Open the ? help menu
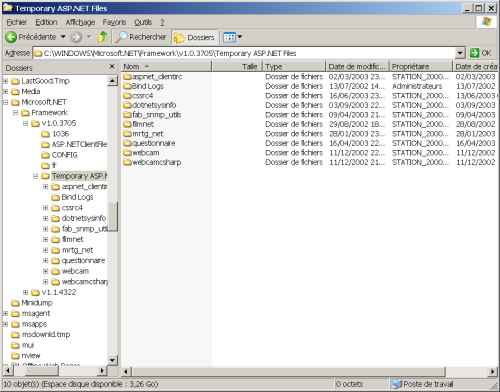 point(162,22)
